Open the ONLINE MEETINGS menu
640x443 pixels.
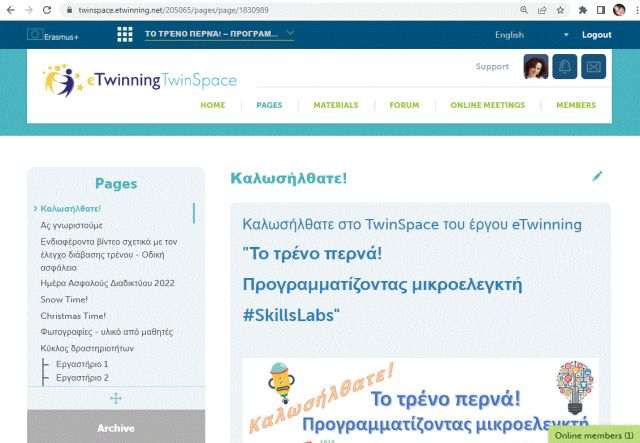tap(487, 105)
